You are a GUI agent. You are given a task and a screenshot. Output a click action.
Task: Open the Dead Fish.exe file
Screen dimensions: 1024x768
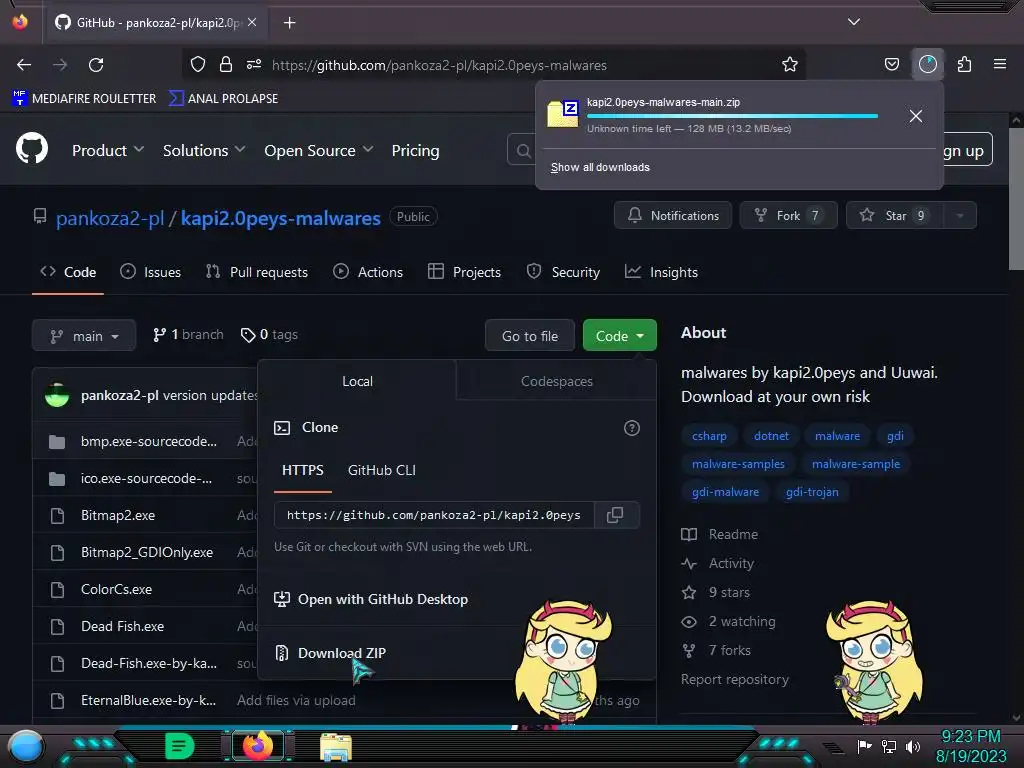tap(122, 626)
